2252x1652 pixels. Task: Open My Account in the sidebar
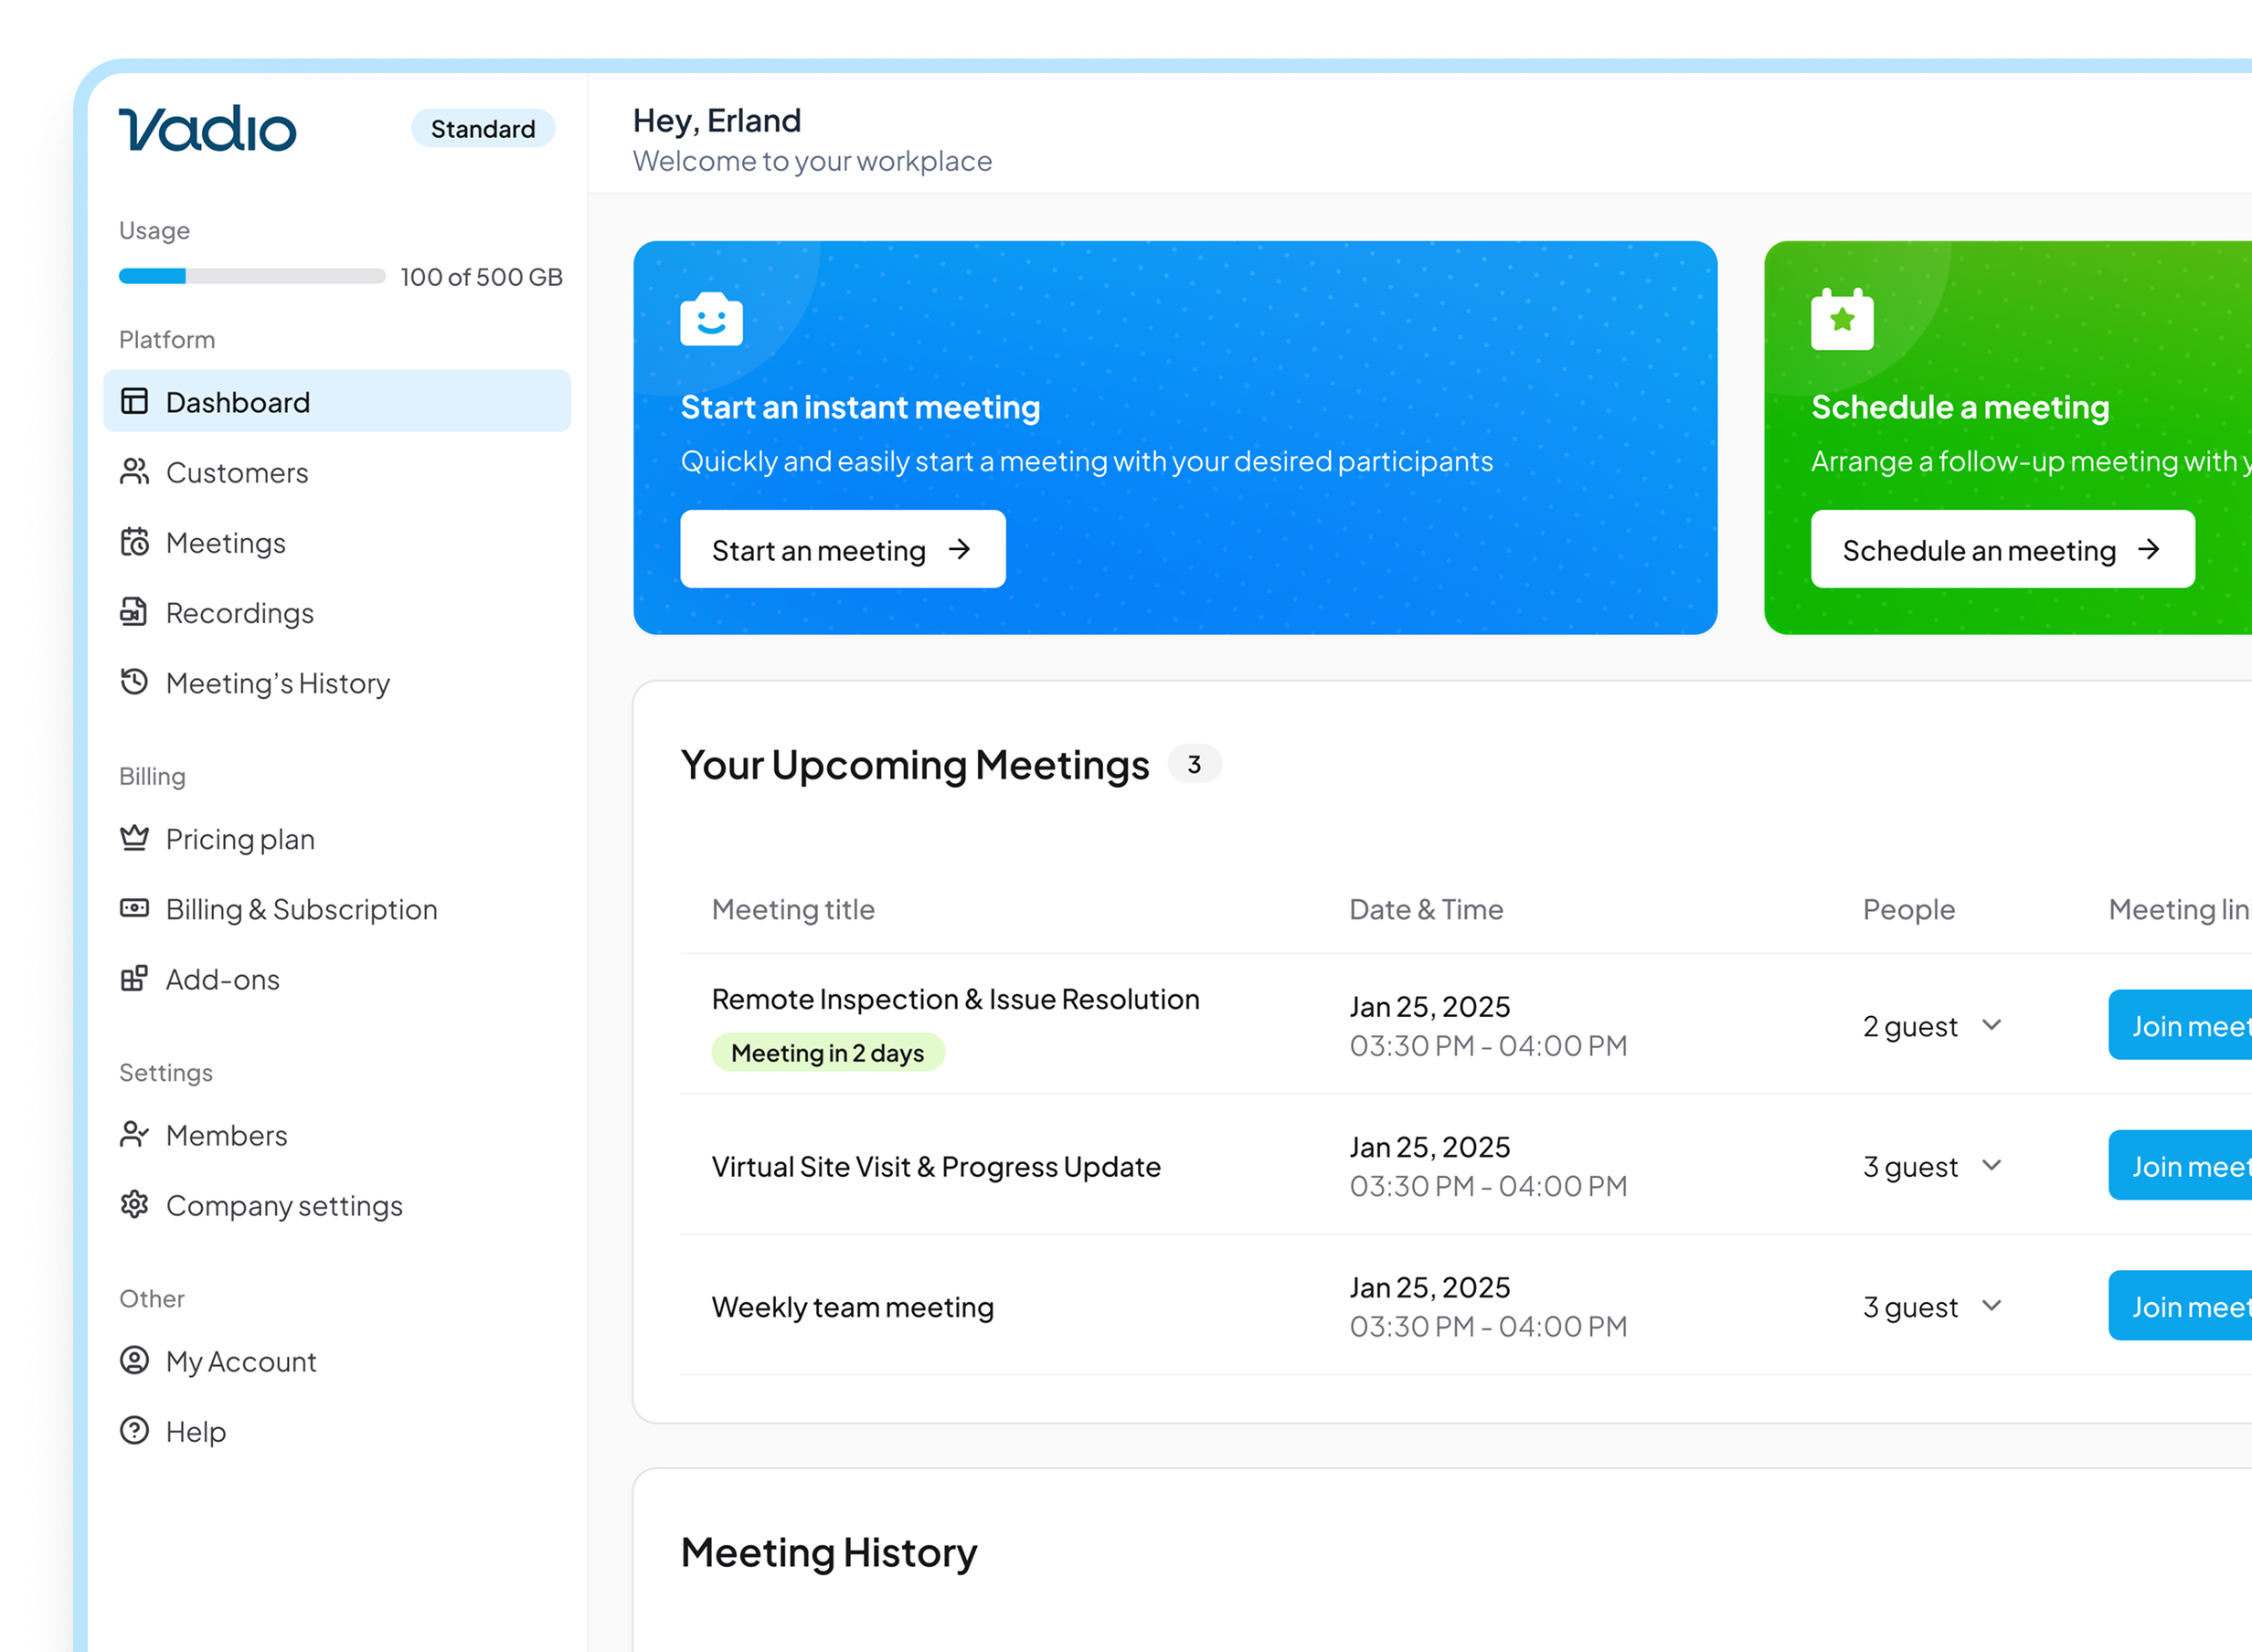(x=240, y=1361)
